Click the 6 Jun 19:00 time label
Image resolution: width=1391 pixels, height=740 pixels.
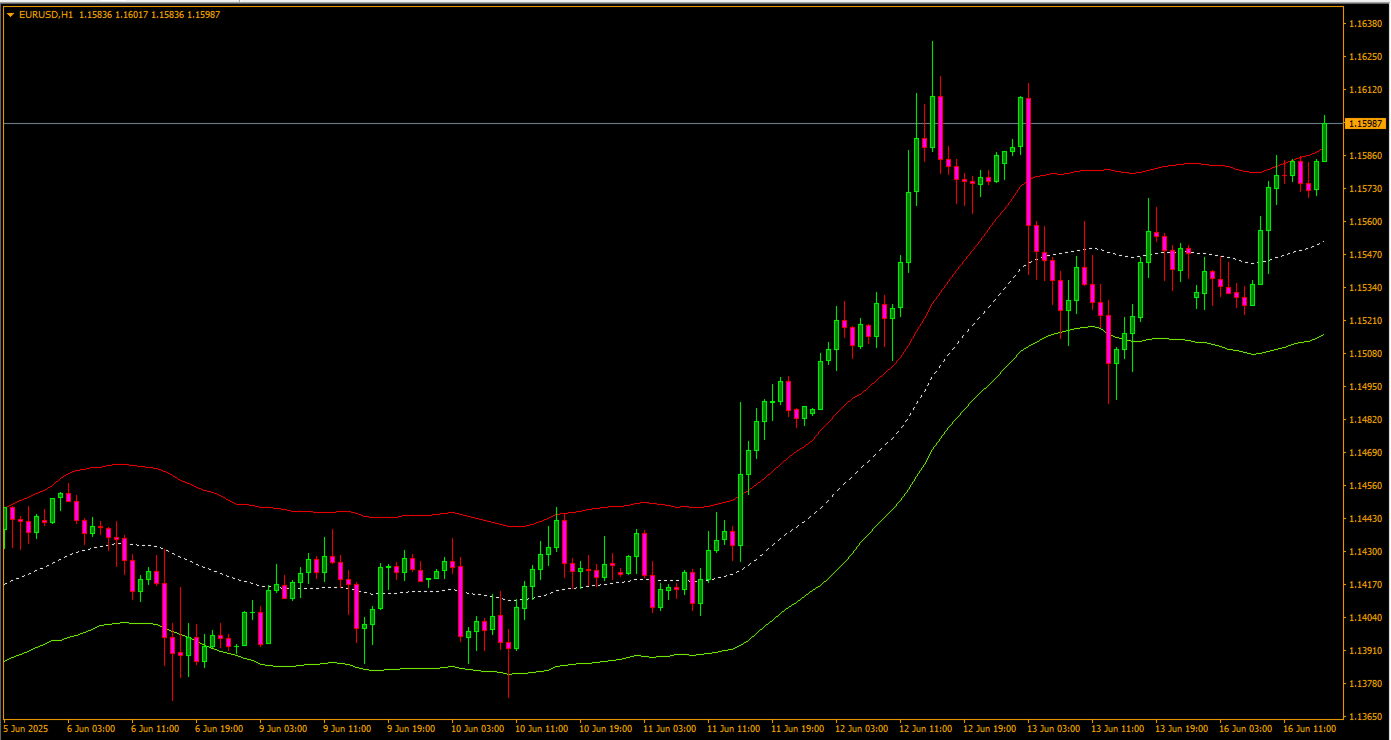pyautogui.click(x=219, y=729)
